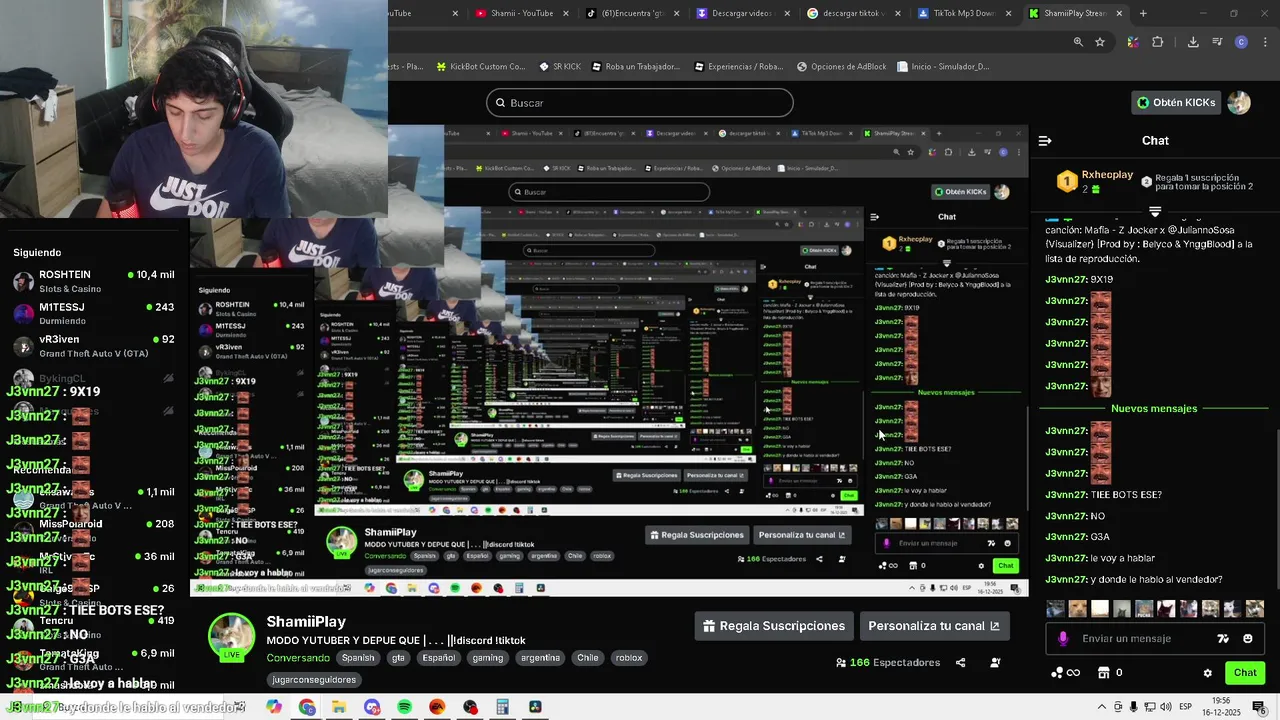
Task: Open Calculator from the taskbar
Action: pyautogui.click(x=503, y=708)
